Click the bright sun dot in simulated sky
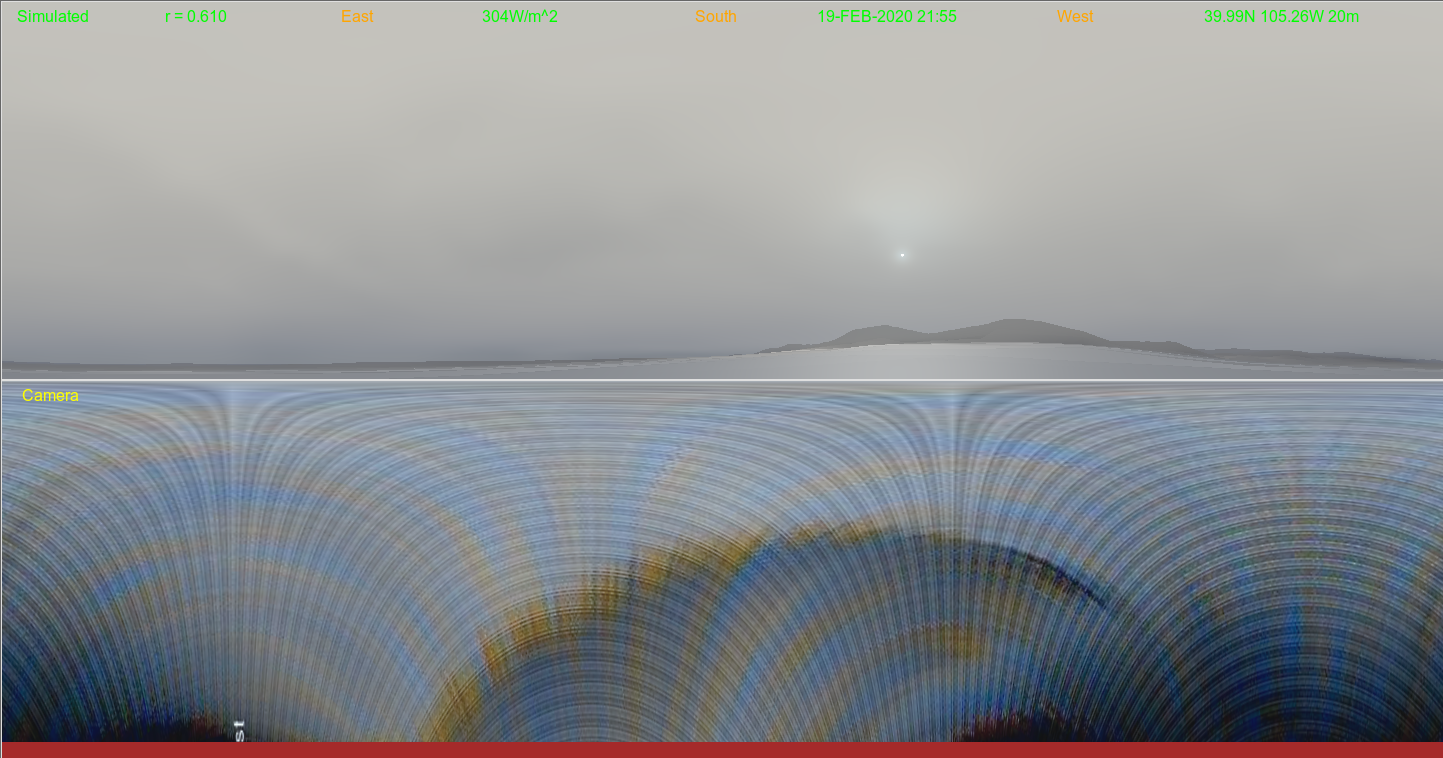This screenshot has width=1443, height=758. (x=902, y=255)
